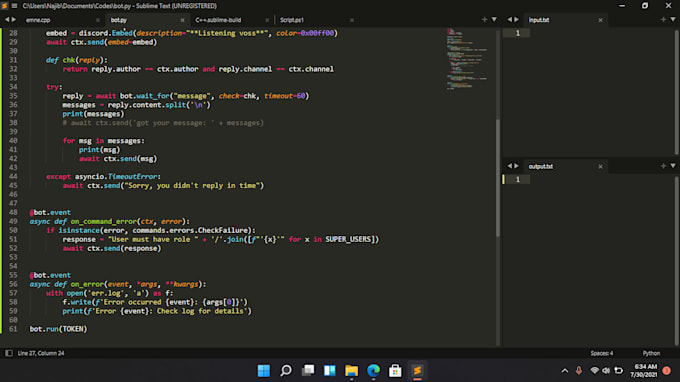Click 'print(messages)' on line 37

coord(93,114)
